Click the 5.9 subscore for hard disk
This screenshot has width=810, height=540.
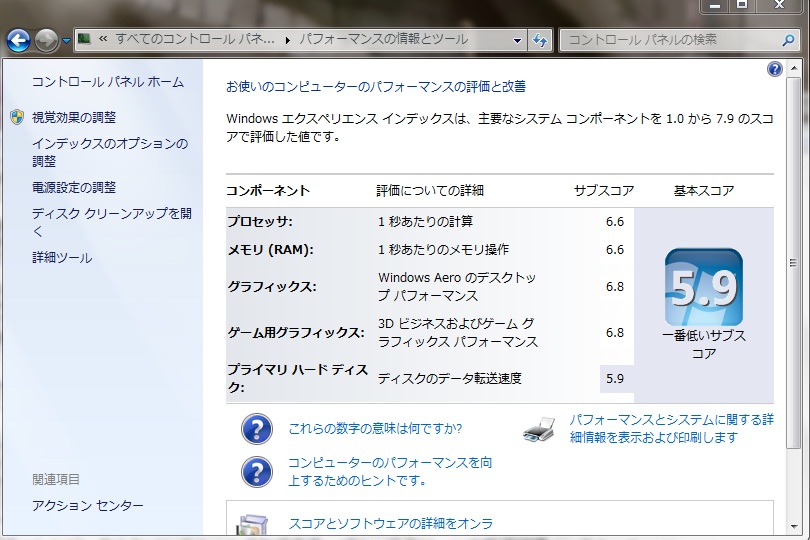click(x=615, y=378)
